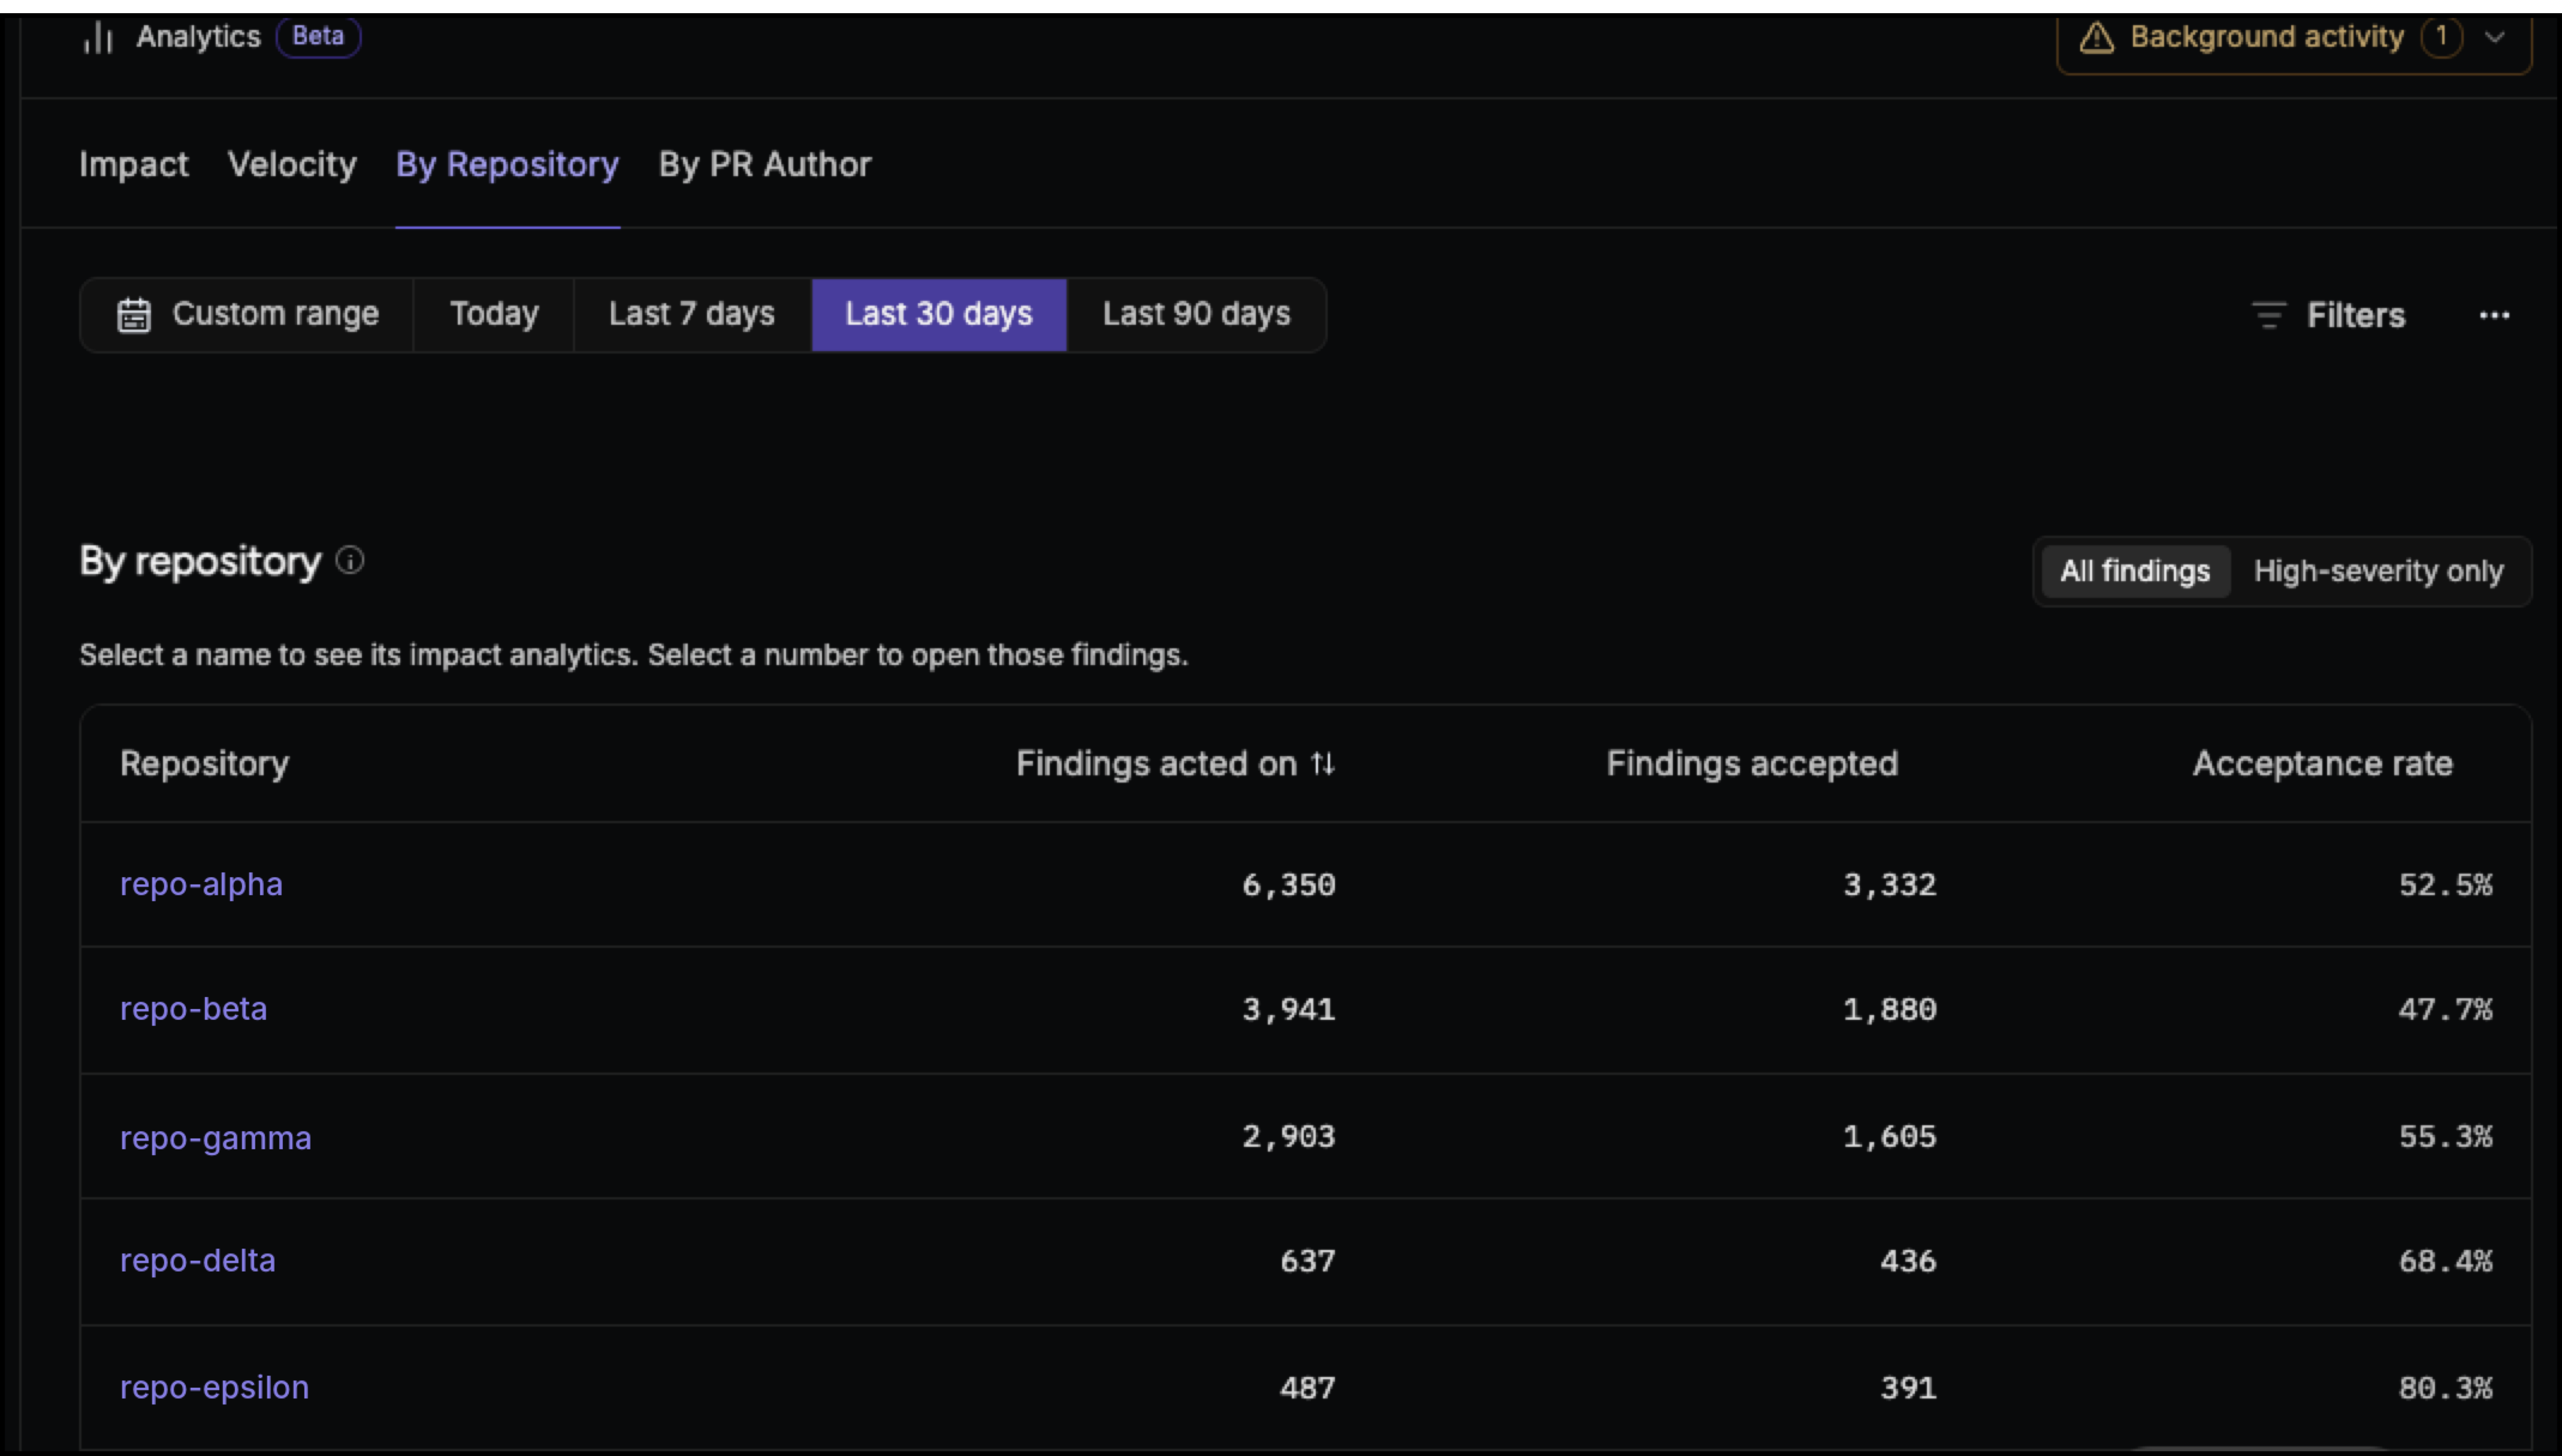Viewport: 2562px width, 1456px height.
Task: Switch to the Impact tab
Action: pos(133,164)
